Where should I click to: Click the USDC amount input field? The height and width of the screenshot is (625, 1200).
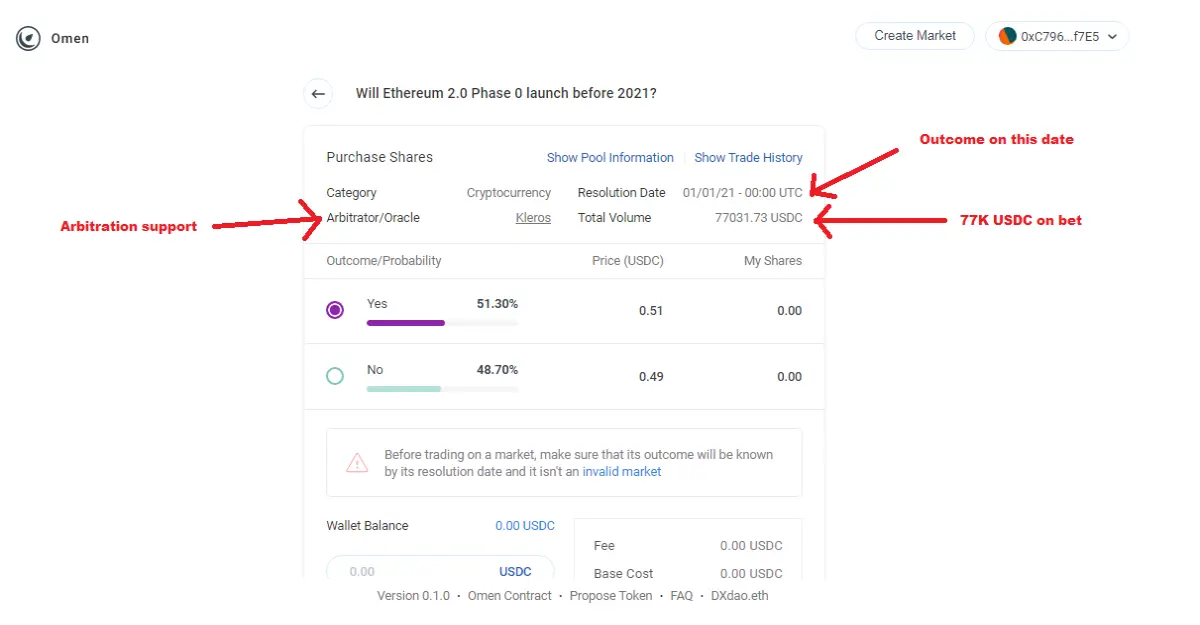pos(440,570)
